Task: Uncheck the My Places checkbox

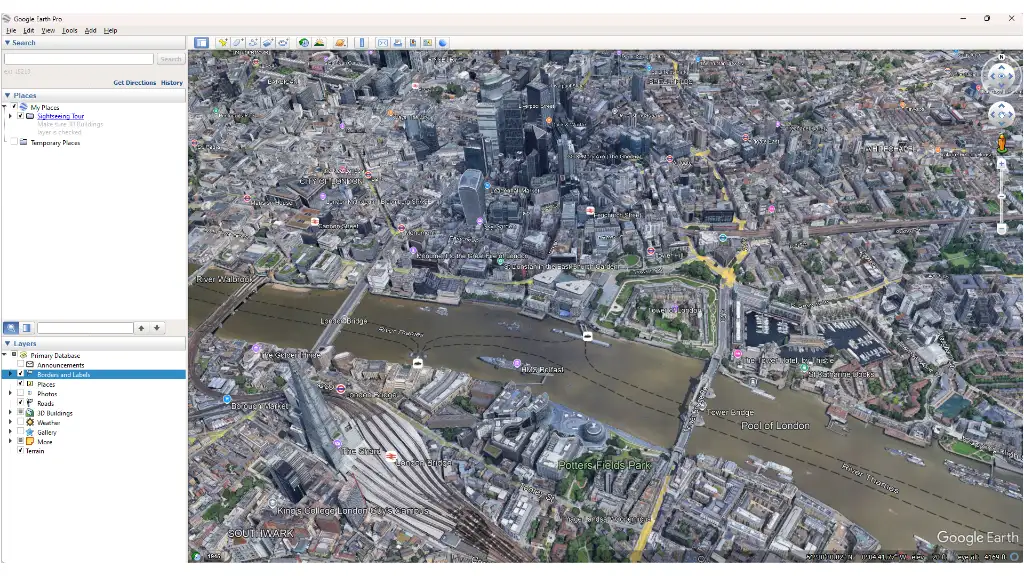Action: point(14,107)
